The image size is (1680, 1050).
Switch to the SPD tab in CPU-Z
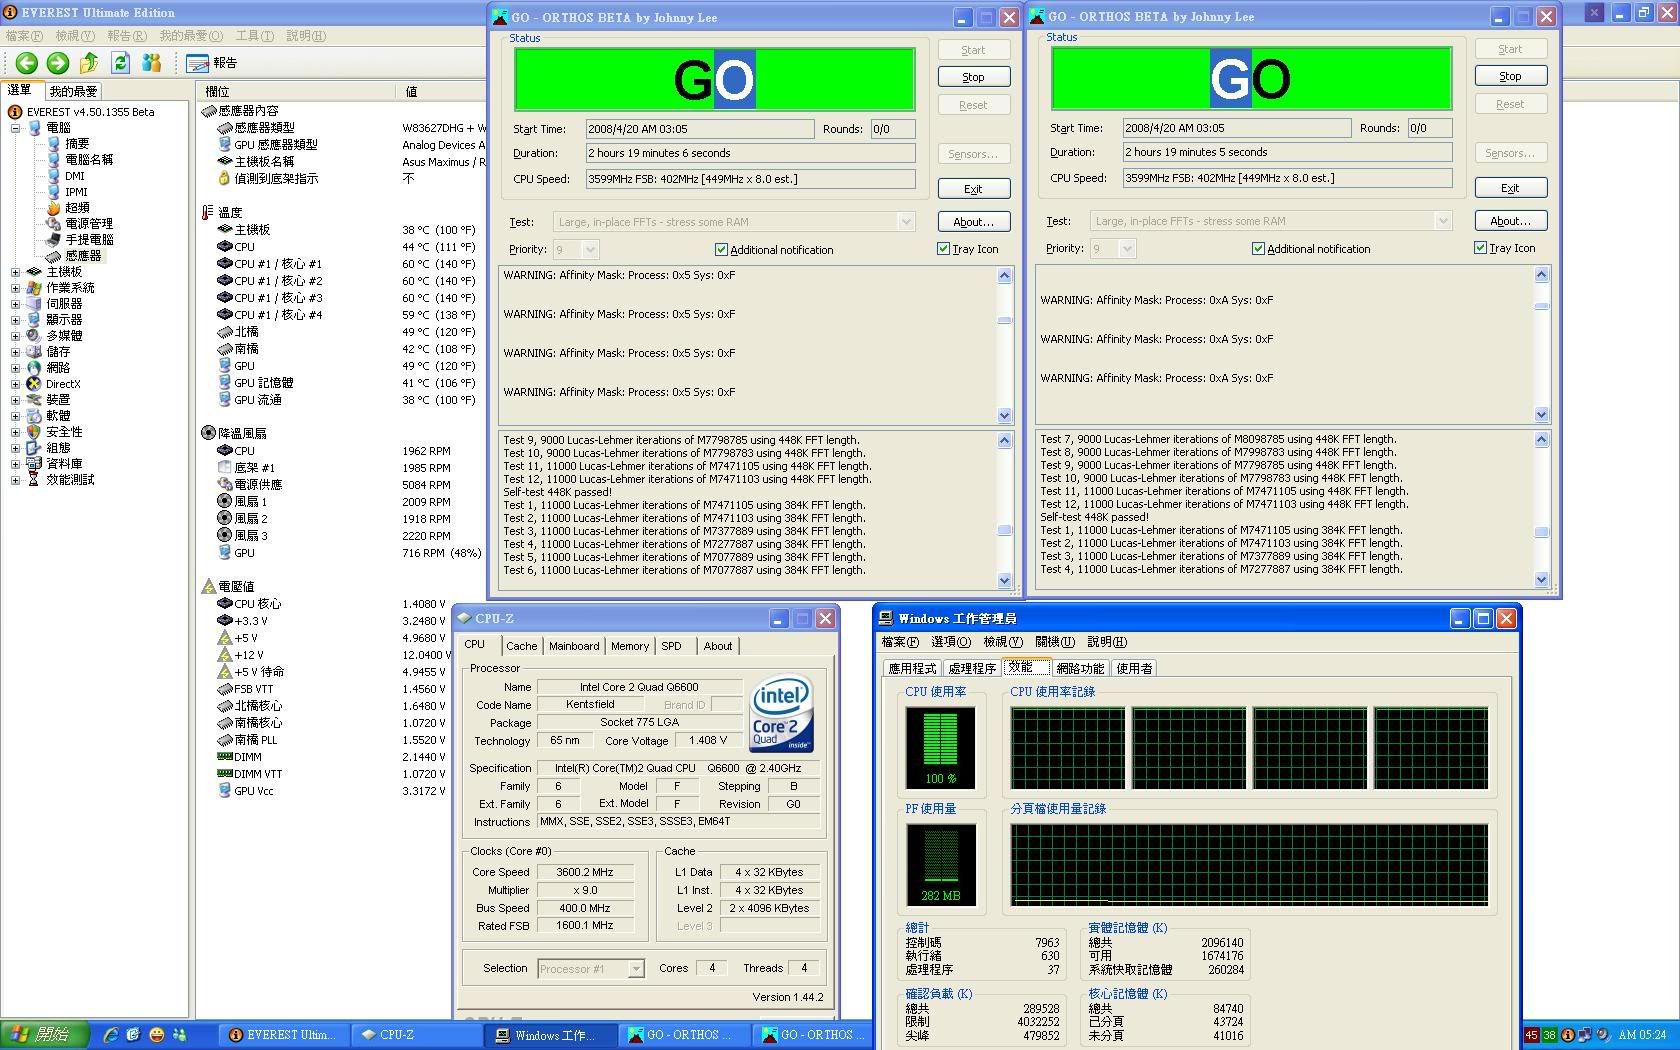[x=672, y=646]
